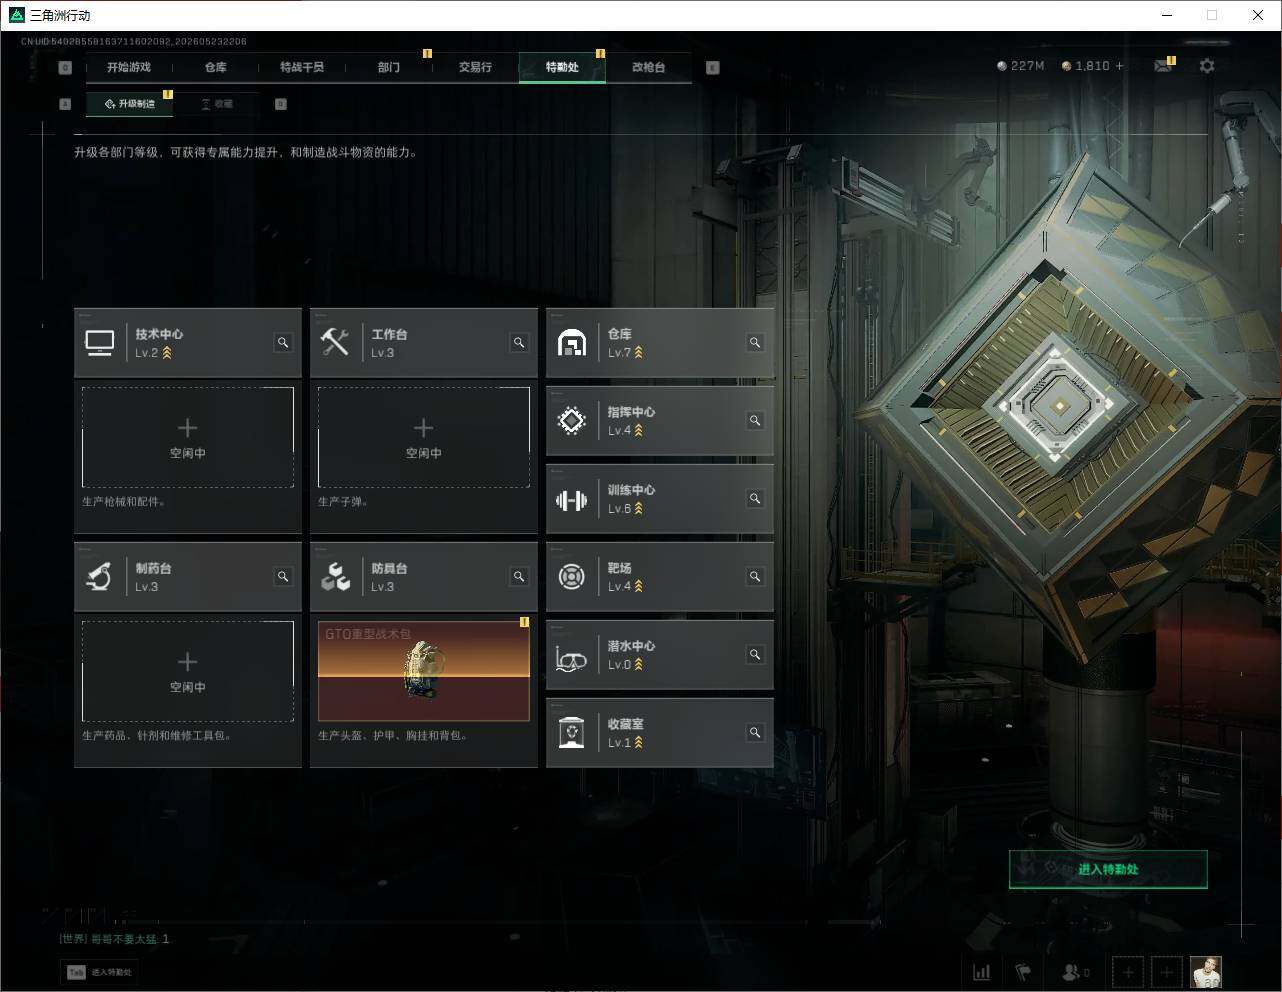Open the 特战干员 tab
Image resolution: width=1282 pixels, height=992 pixels.
(302, 67)
